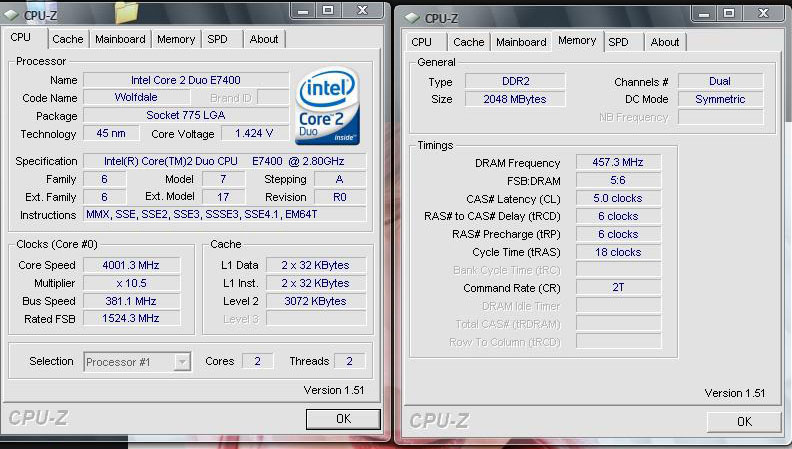Click the Core Voltage value '1.424 V'

tap(254, 133)
